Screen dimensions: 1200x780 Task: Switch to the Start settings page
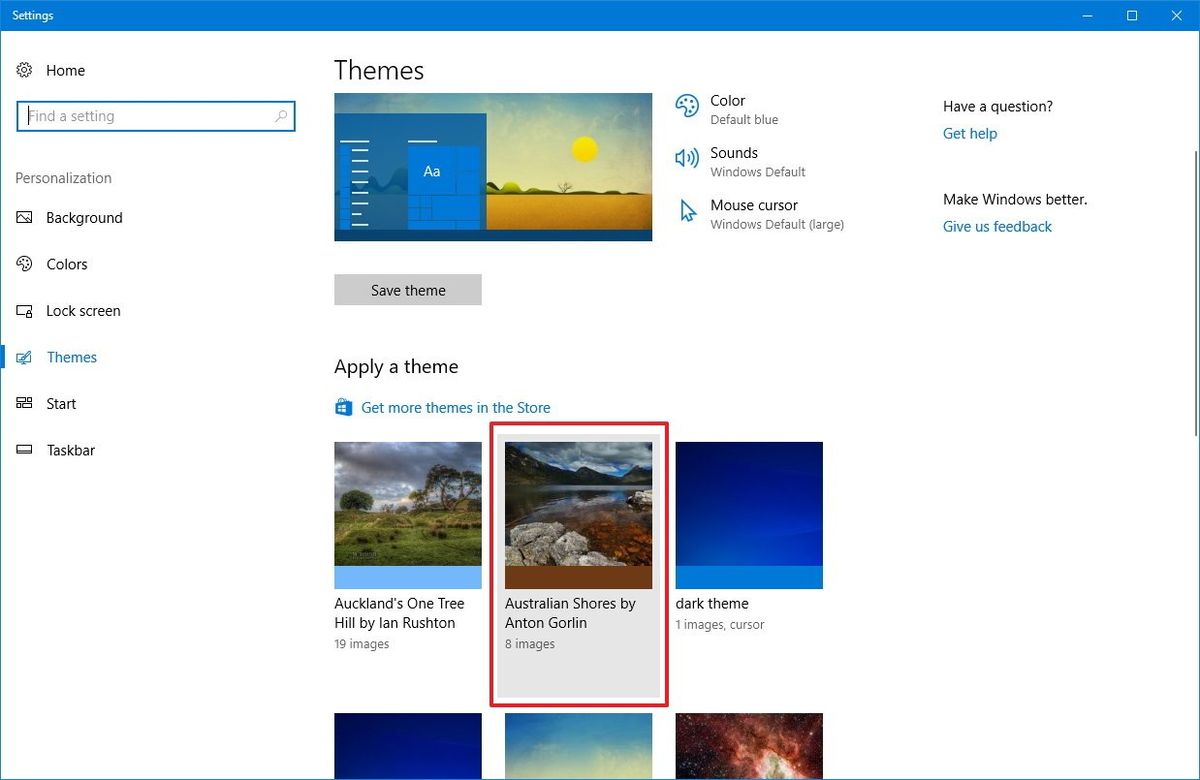coord(60,403)
